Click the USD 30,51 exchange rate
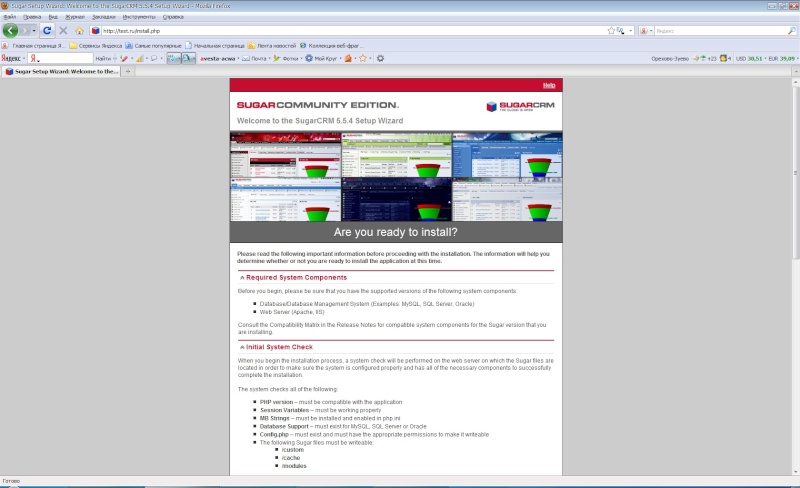 [x=748, y=58]
